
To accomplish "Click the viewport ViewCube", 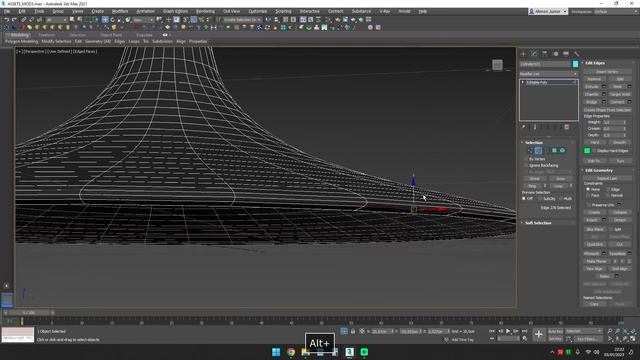I will click(497, 65).
